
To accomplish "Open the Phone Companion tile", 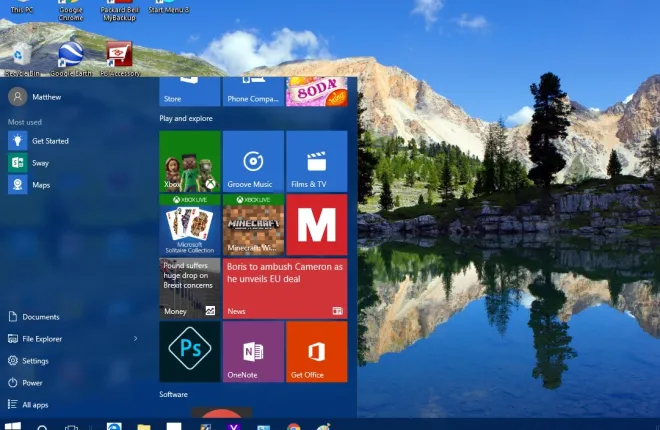I will [x=253, y=91].
